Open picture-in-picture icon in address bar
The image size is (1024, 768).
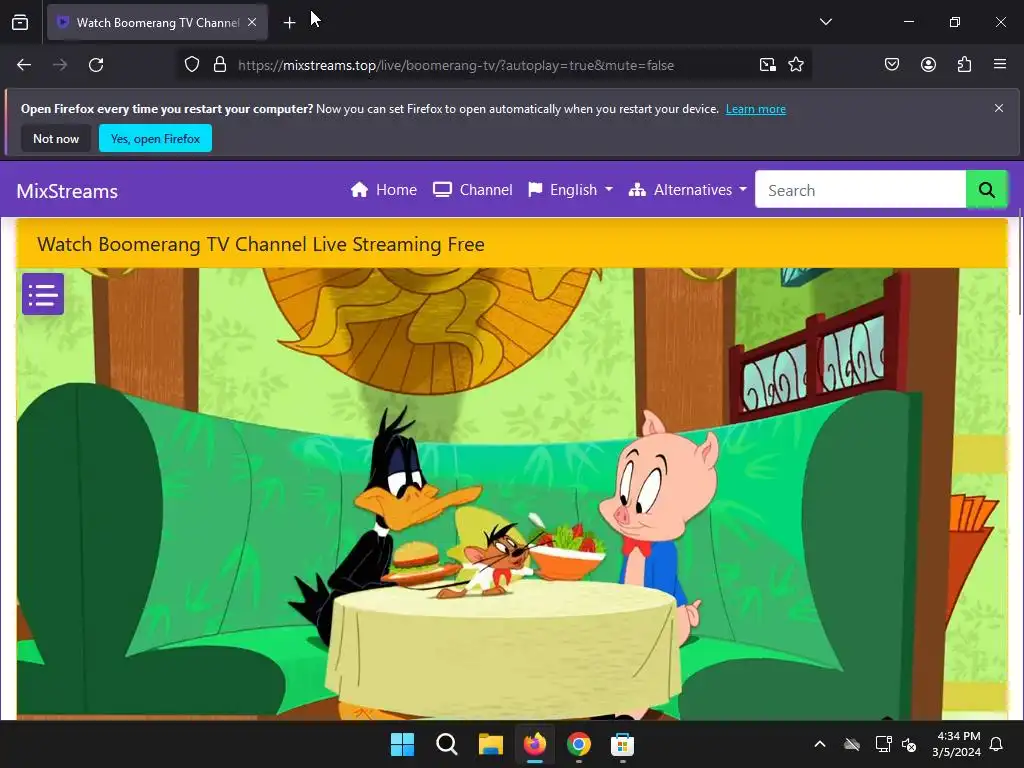tap(767, 65)
